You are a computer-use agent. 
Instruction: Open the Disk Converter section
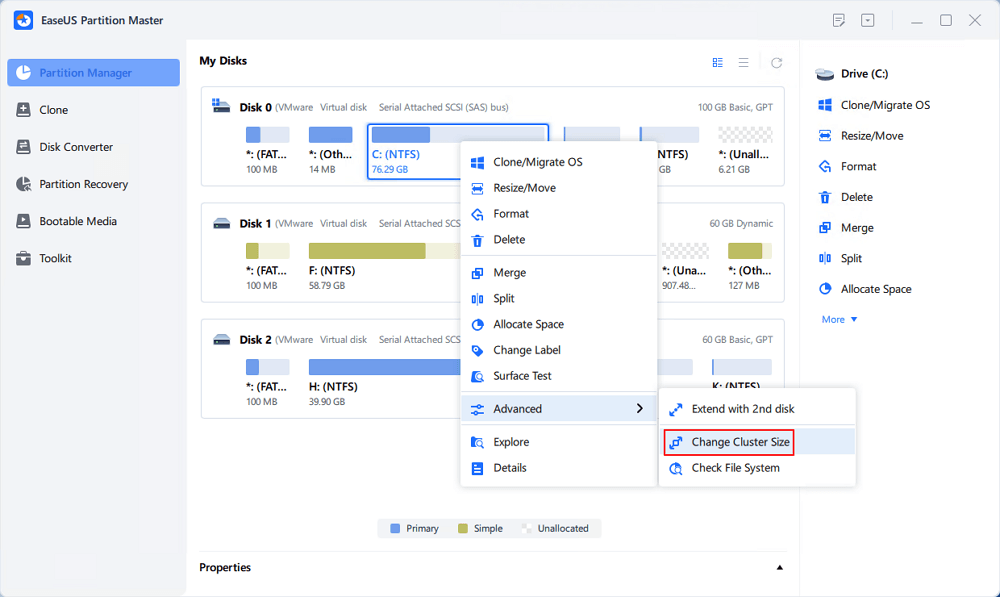[x=76, y=147]
